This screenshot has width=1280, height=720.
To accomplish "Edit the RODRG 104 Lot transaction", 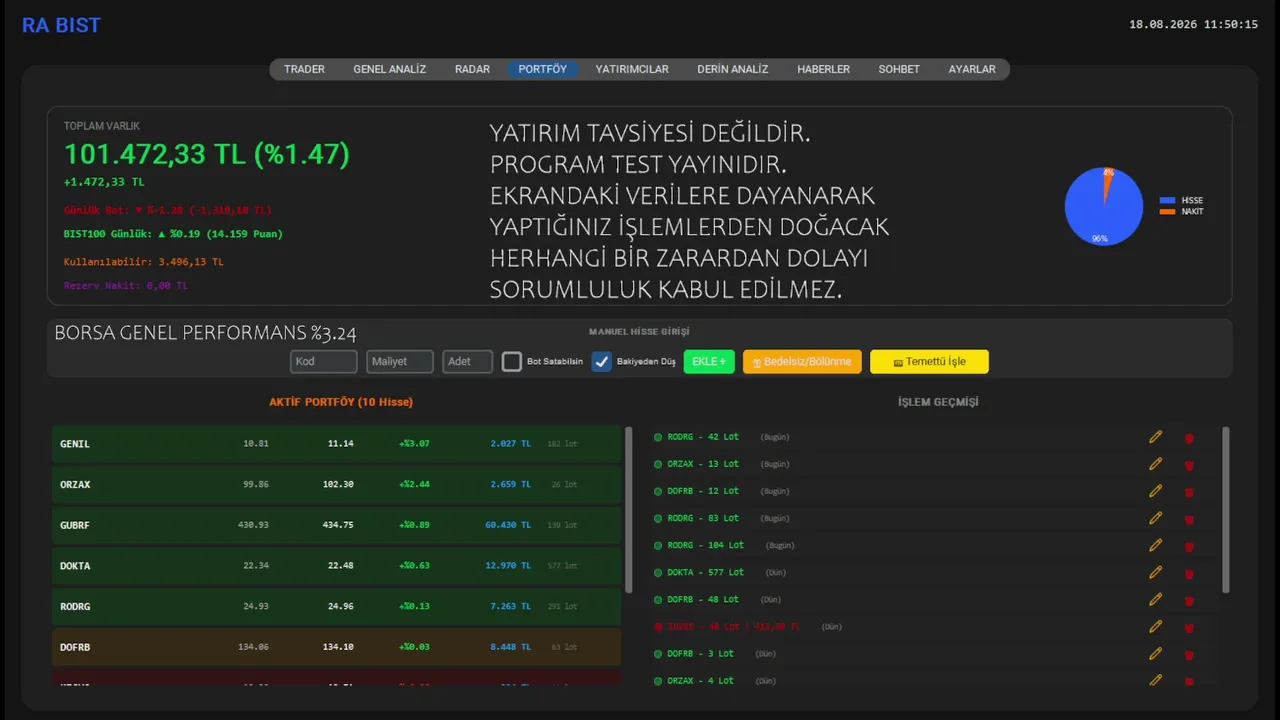I will click(x=1155, y=545).
